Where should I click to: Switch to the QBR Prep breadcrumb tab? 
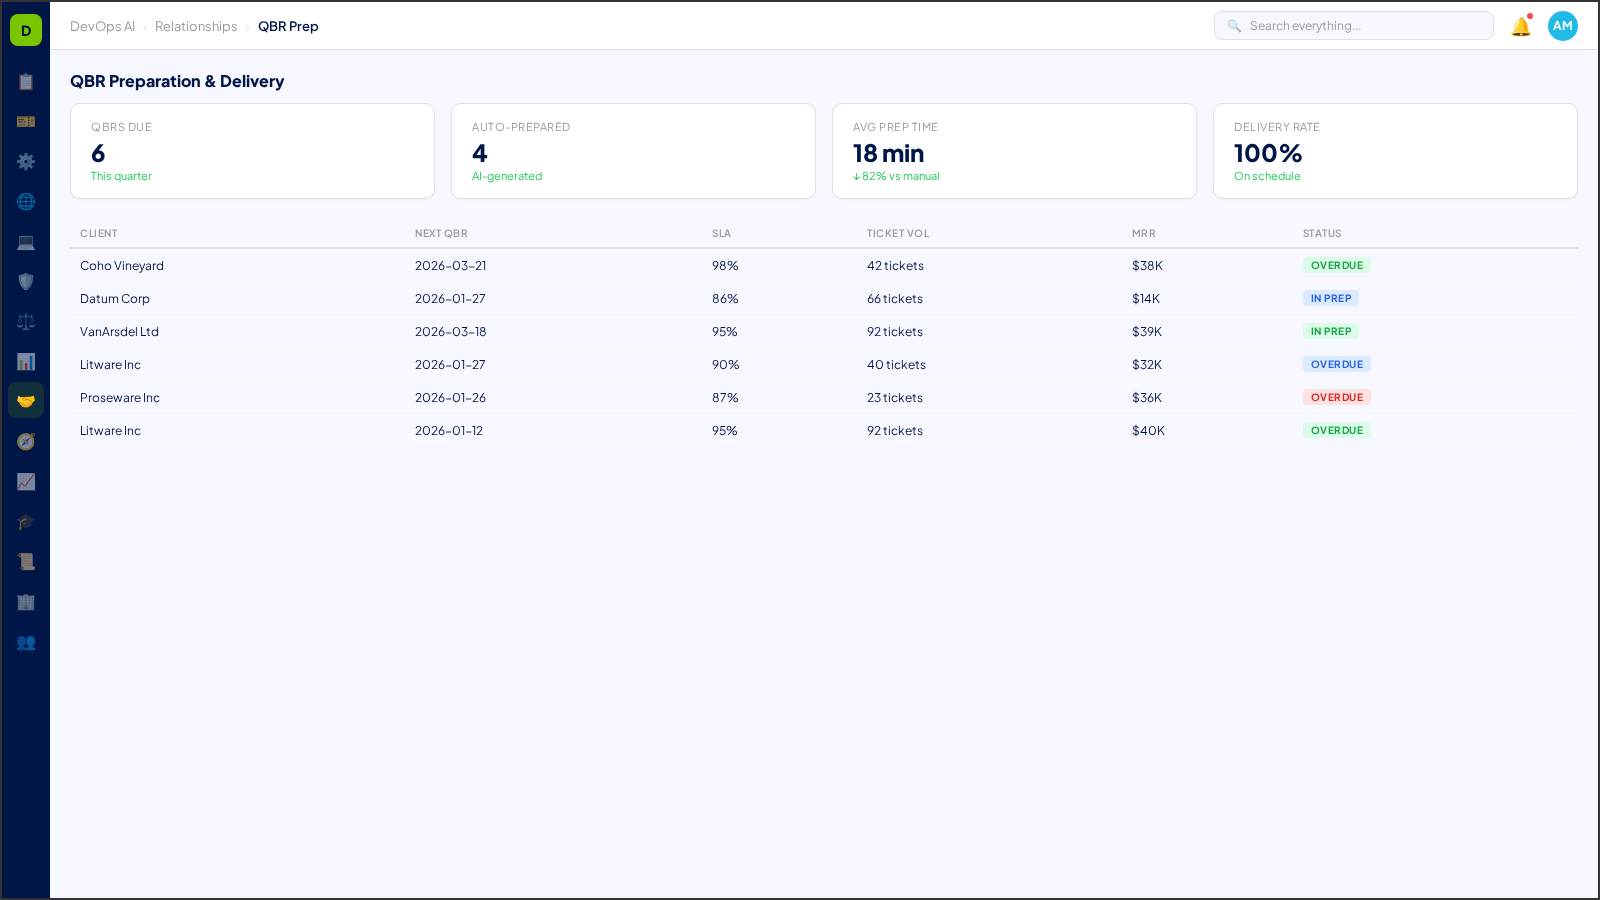[x=289, y=26]
